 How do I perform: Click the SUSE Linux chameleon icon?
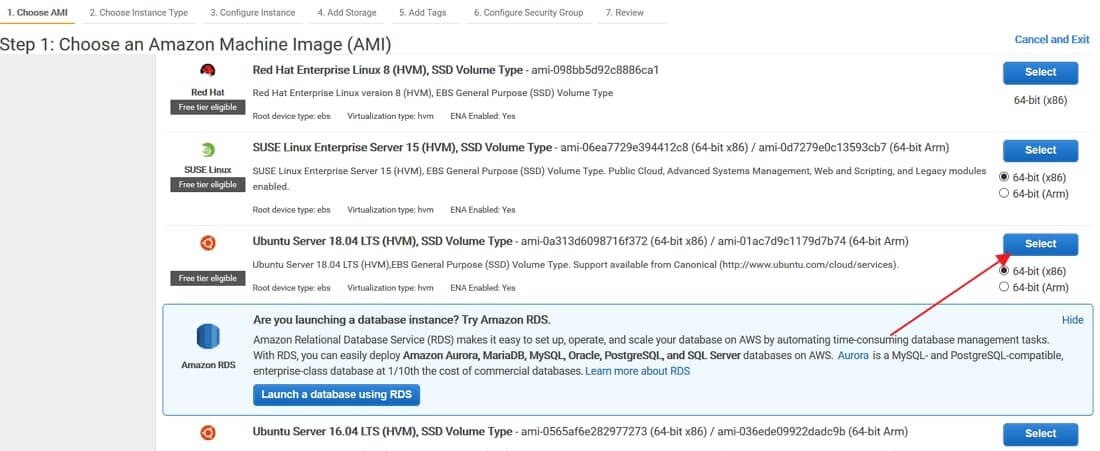point(207,150)
